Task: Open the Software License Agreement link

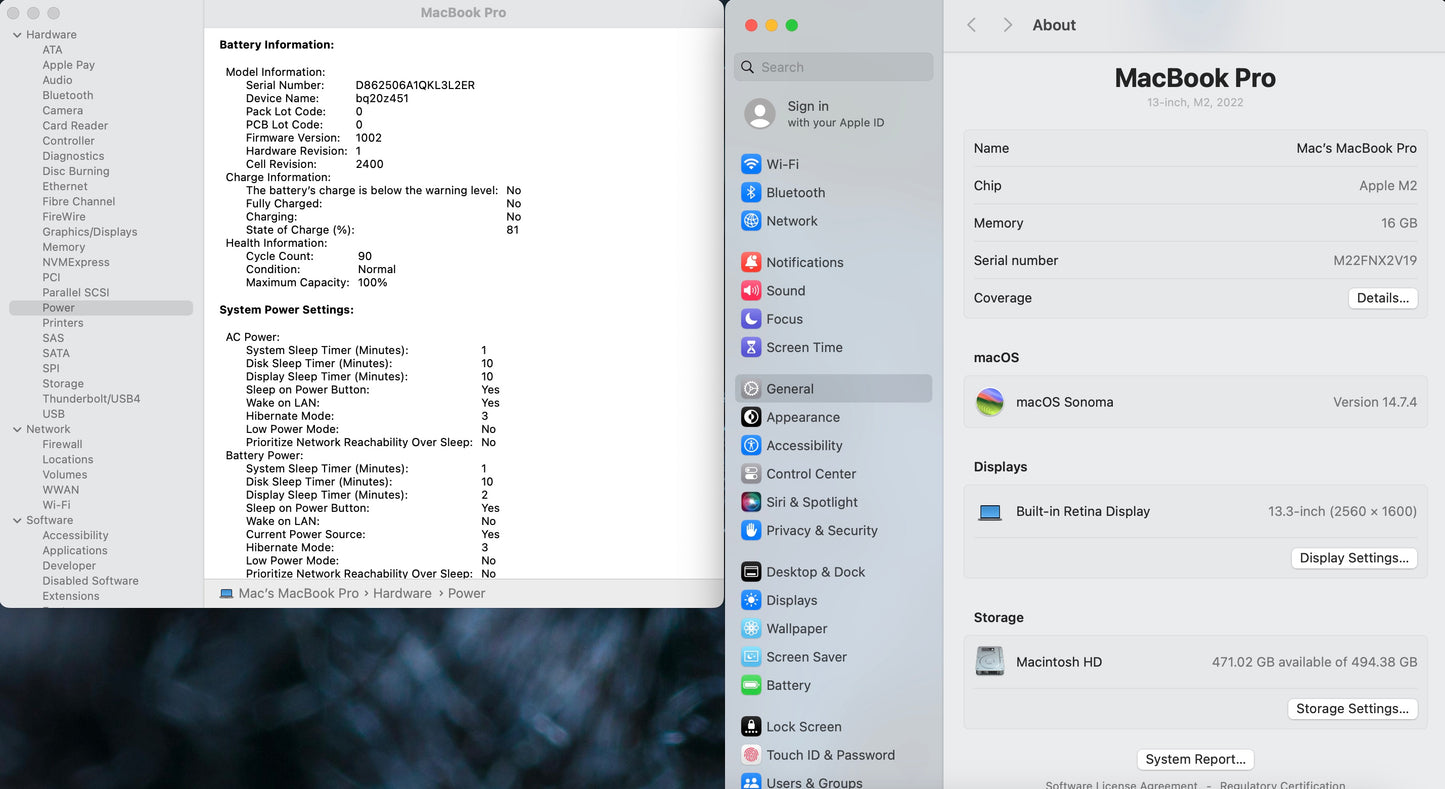Action: pyautogui.click(x=1121, y=784)
